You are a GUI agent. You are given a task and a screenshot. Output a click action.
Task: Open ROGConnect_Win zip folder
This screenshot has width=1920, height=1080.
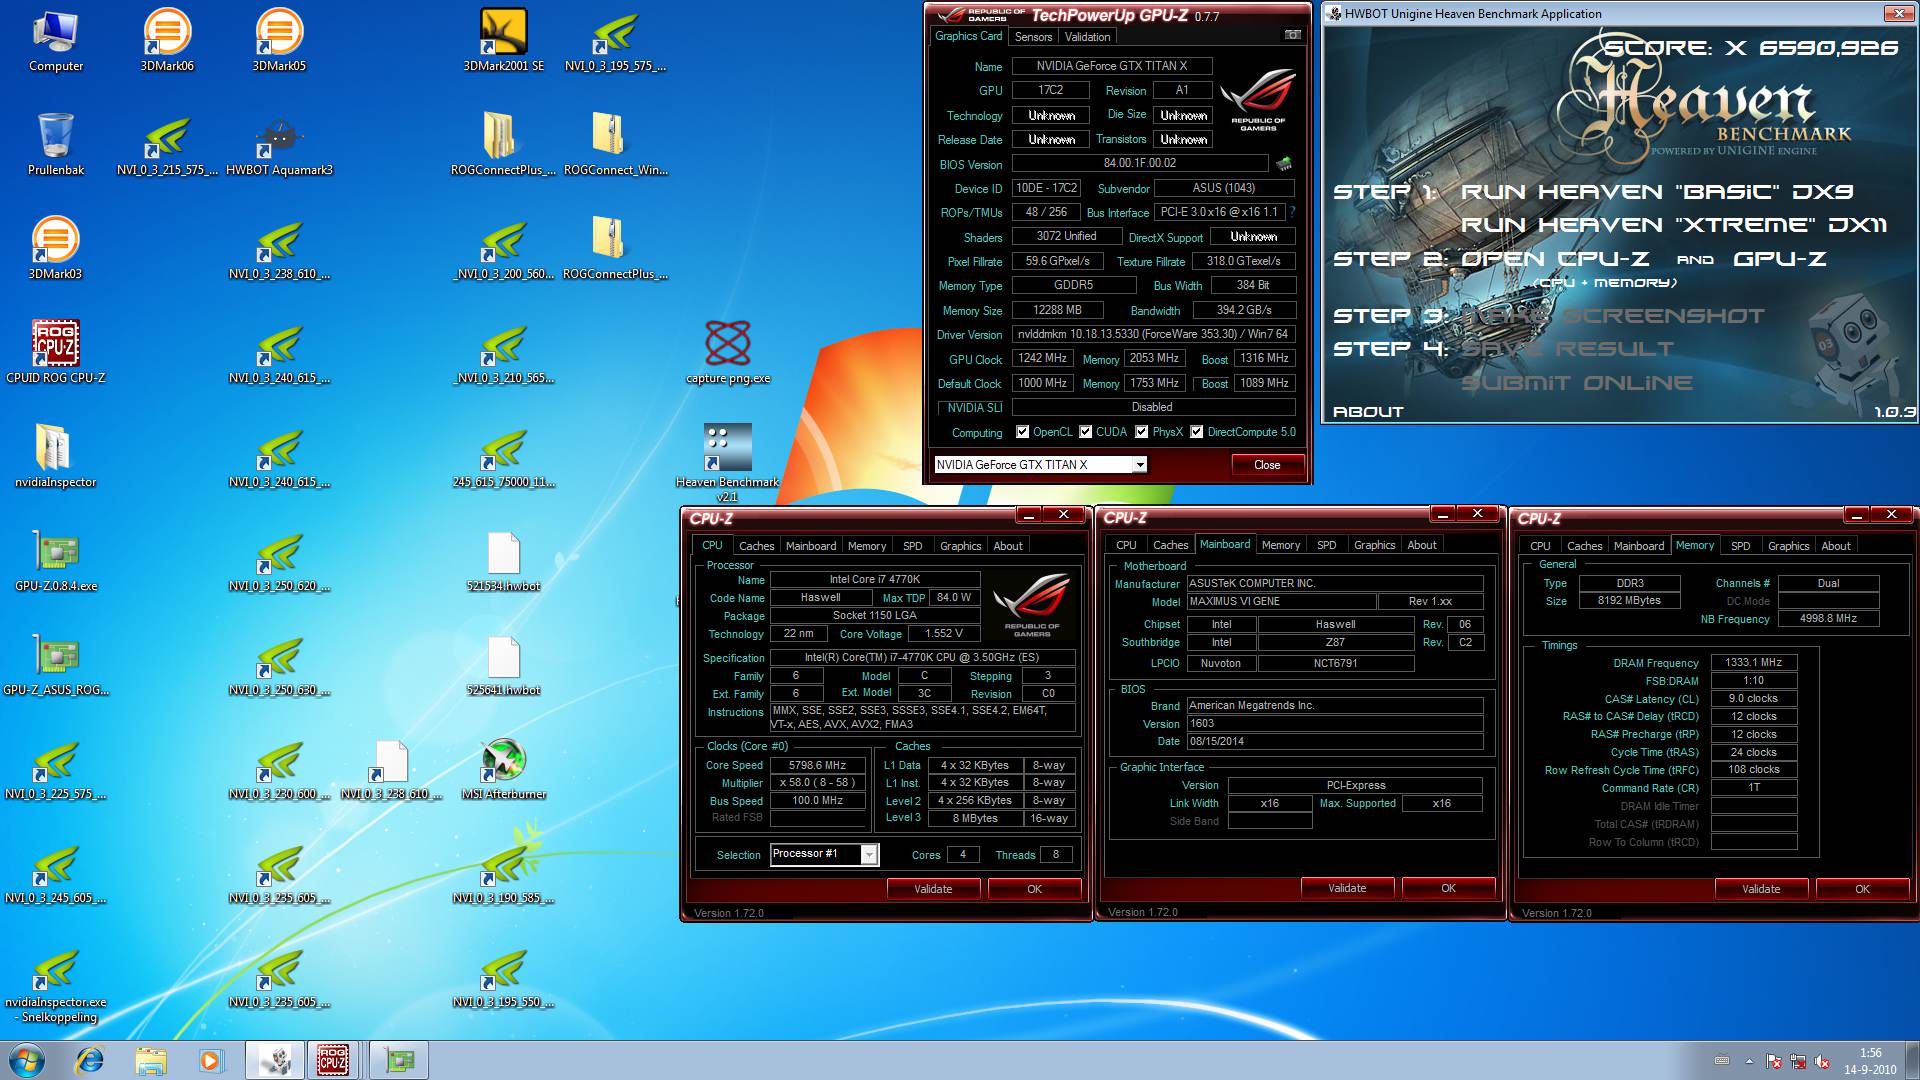pos(615,144)
